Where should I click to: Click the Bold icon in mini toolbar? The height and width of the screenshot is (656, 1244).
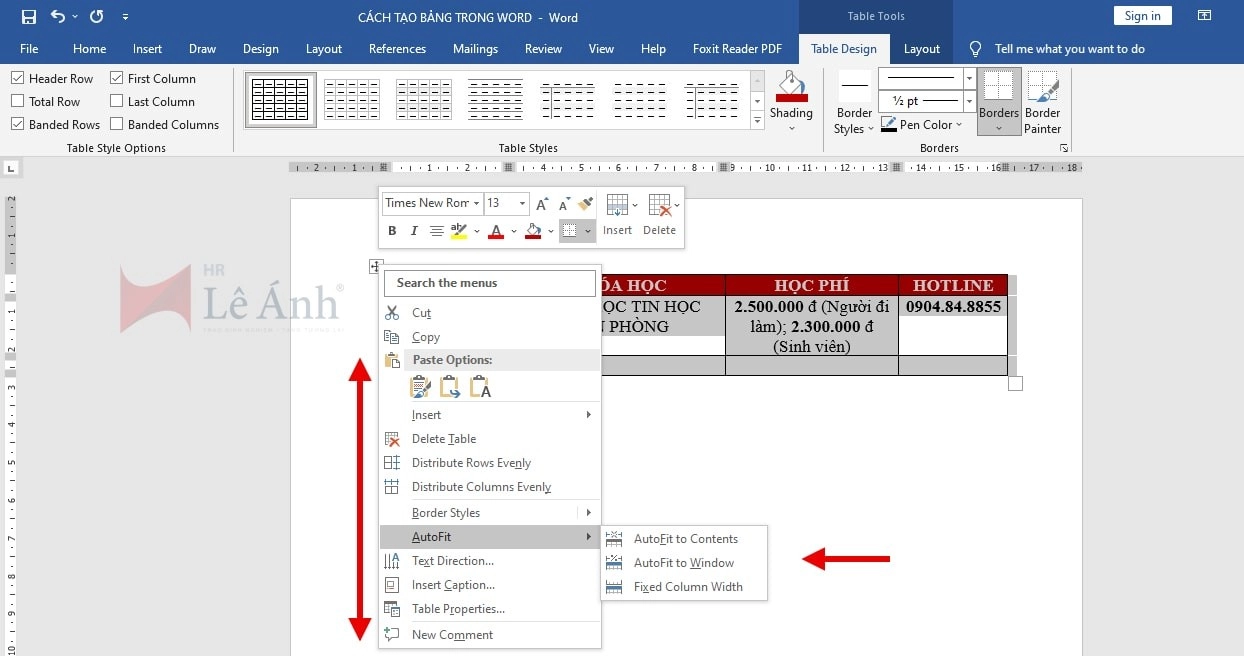(x=392, y=231)
